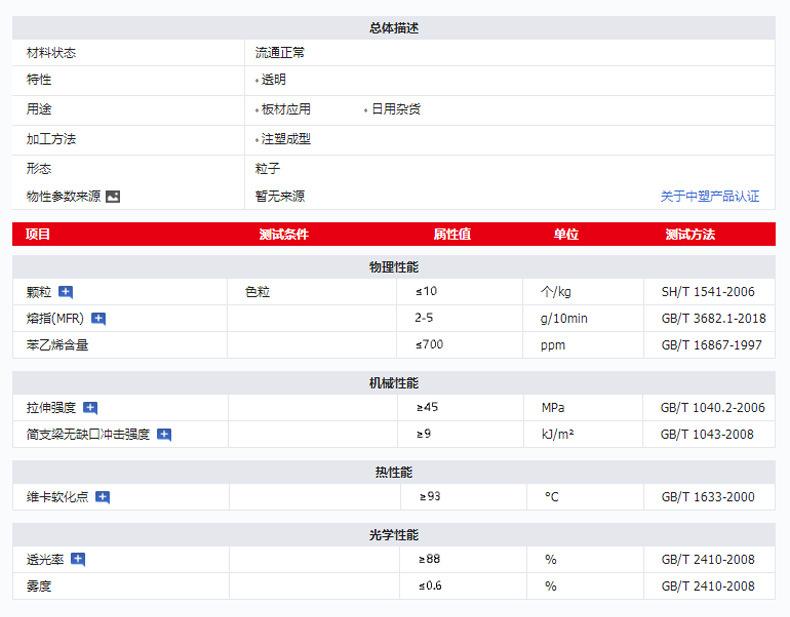Click the plus icon beside 拉伸强度
The height and width of the screenshot is (617, 790).
pos(90,408)
